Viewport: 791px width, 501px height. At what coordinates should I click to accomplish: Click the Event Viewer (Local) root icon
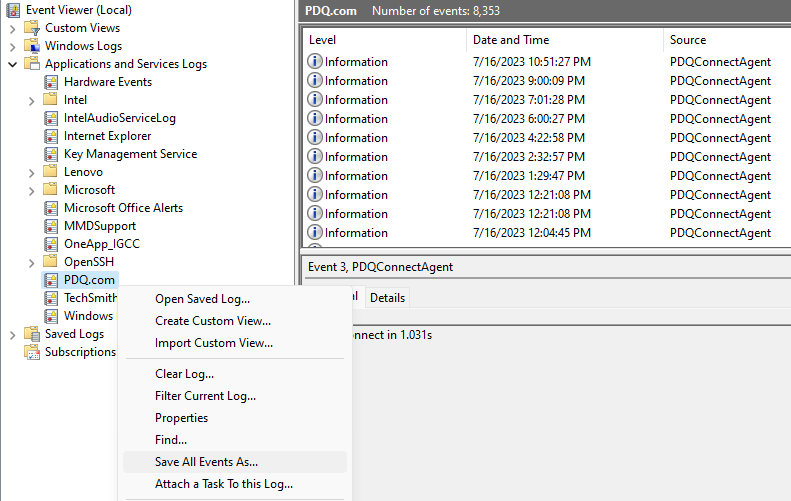click(13, 10)
